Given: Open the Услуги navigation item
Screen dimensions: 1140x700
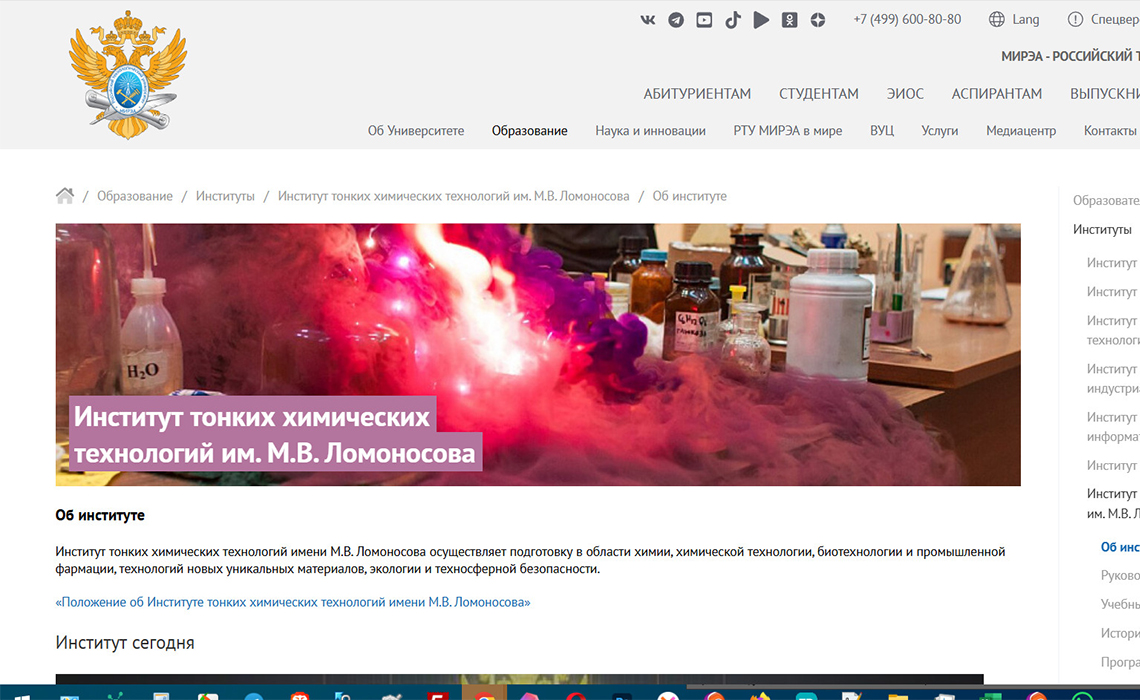Looking at the screenshot, I should click(x=940, y=131).
